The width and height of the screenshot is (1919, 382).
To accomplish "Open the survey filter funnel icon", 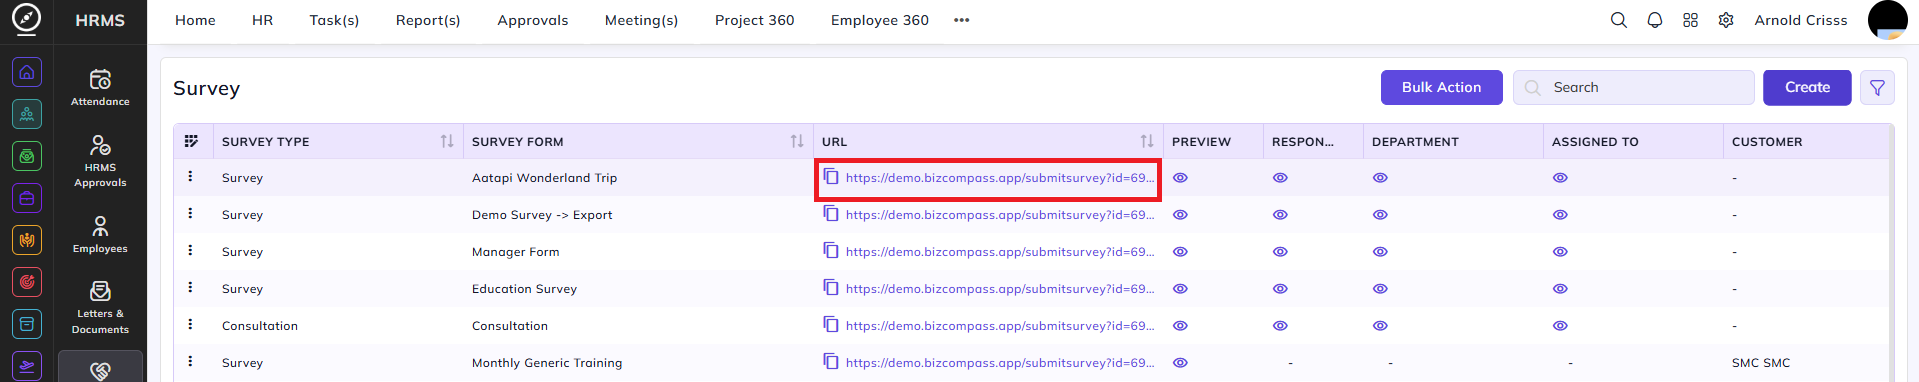I will 1877,88.
